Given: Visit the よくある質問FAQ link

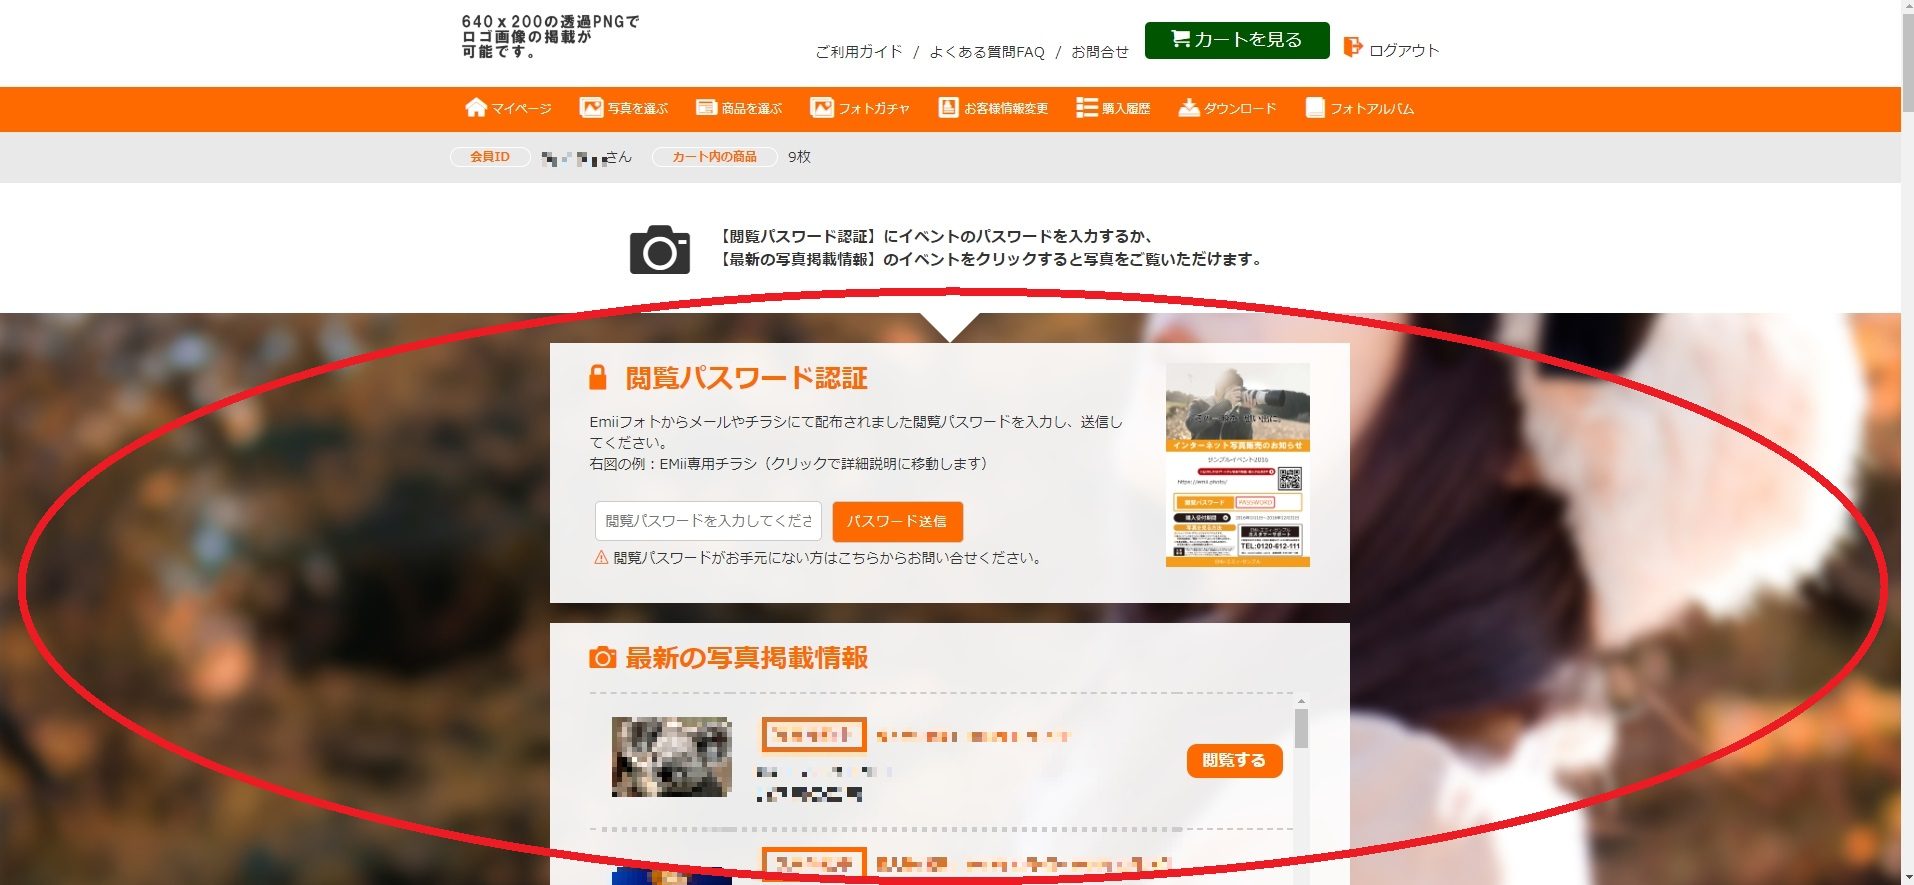Looking at the screenshot, I should (987, 52).
